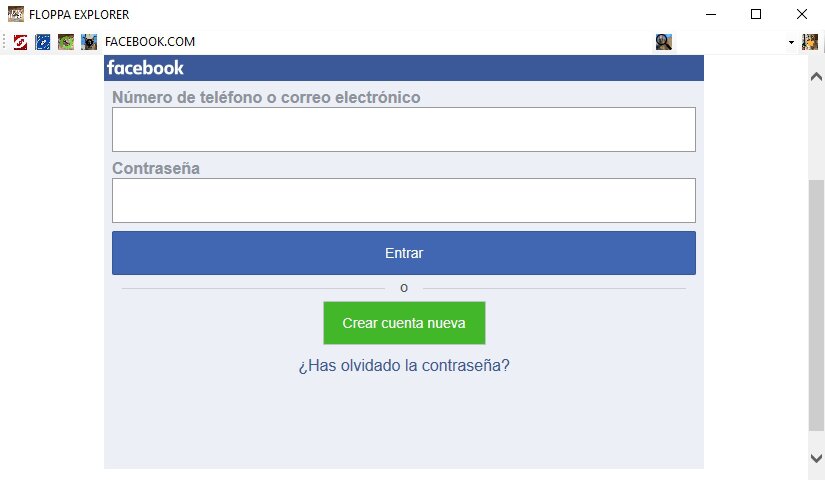Viewport: 825px width, 480px height.
Task: Click the FACEBOOK.COM address field
Action: (x=377, y=42)
